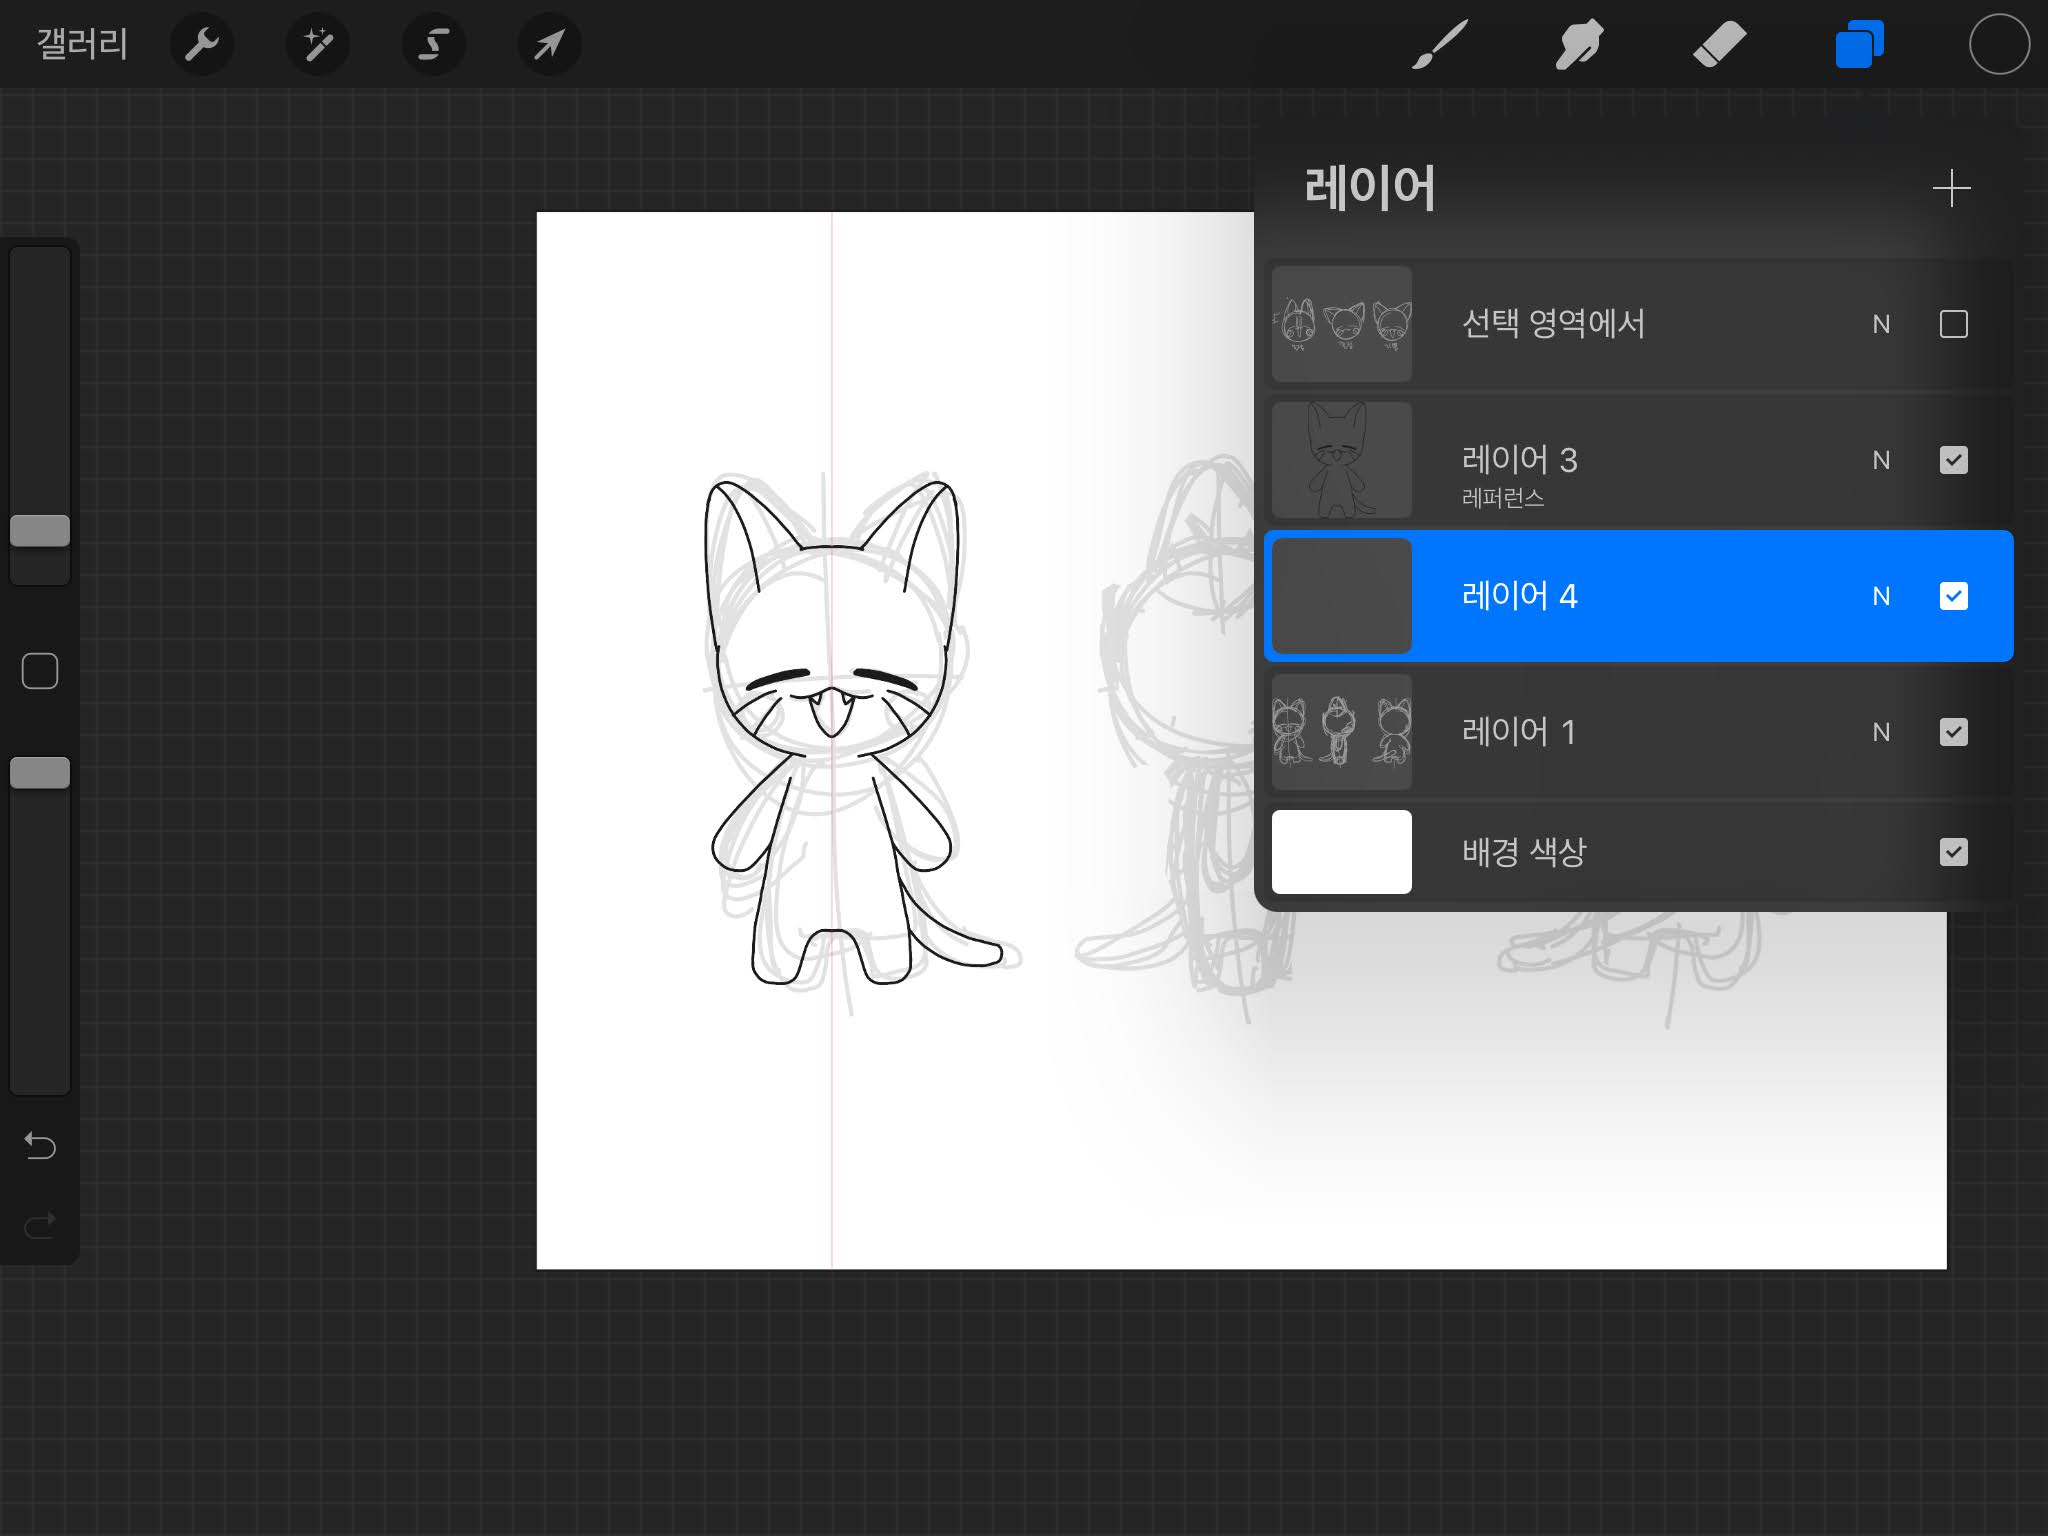The height and width of the screenshot is (1536, 2048).
Task: Close the Layers panel via its icon
Action: [x=1859, y=44]
